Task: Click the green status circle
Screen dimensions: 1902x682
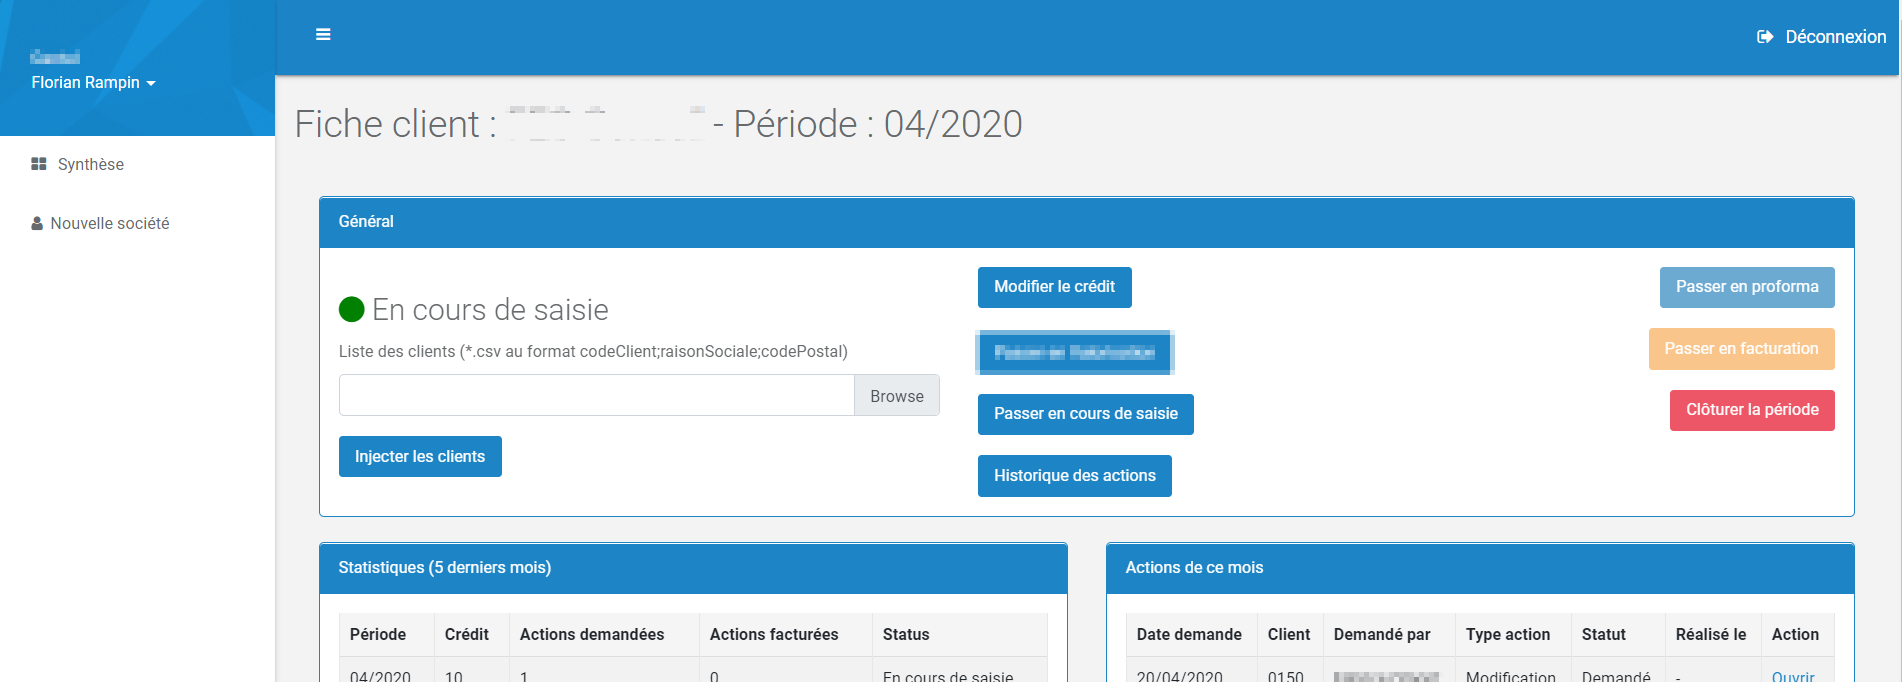Action: [351, 310]
